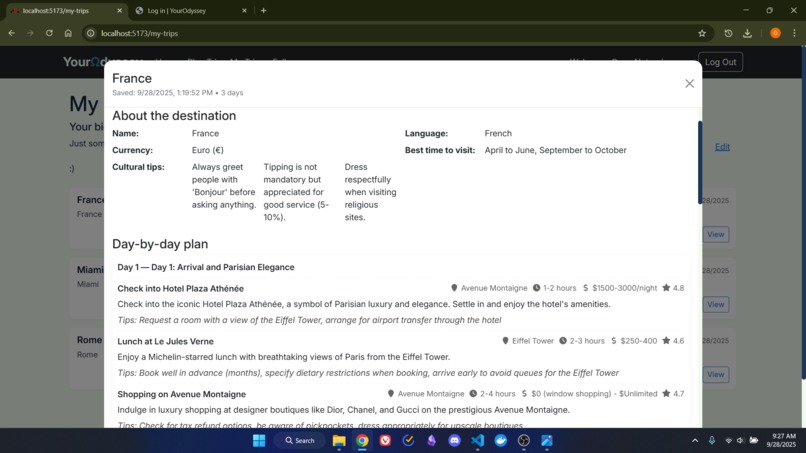The height and width of the screenshot is (453, 806).
Task: Click the browser forward arrow
Action: pyautogui.click(x=30, y=33)
